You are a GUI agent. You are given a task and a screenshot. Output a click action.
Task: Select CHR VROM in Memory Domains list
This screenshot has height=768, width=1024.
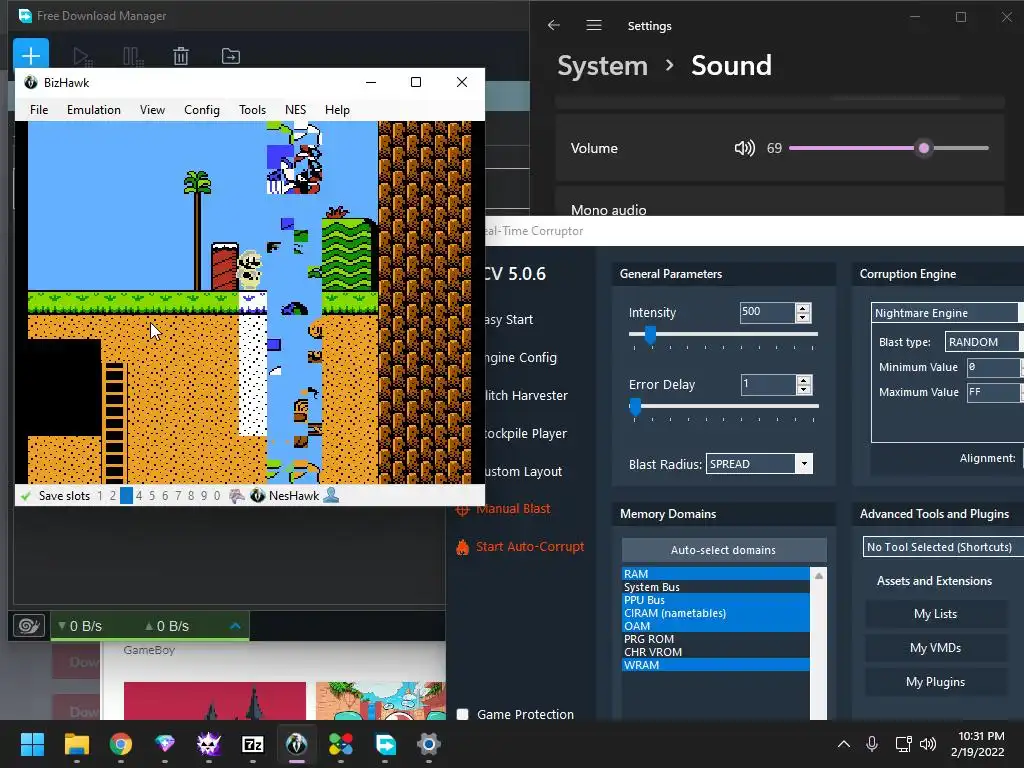pos(715,652)
